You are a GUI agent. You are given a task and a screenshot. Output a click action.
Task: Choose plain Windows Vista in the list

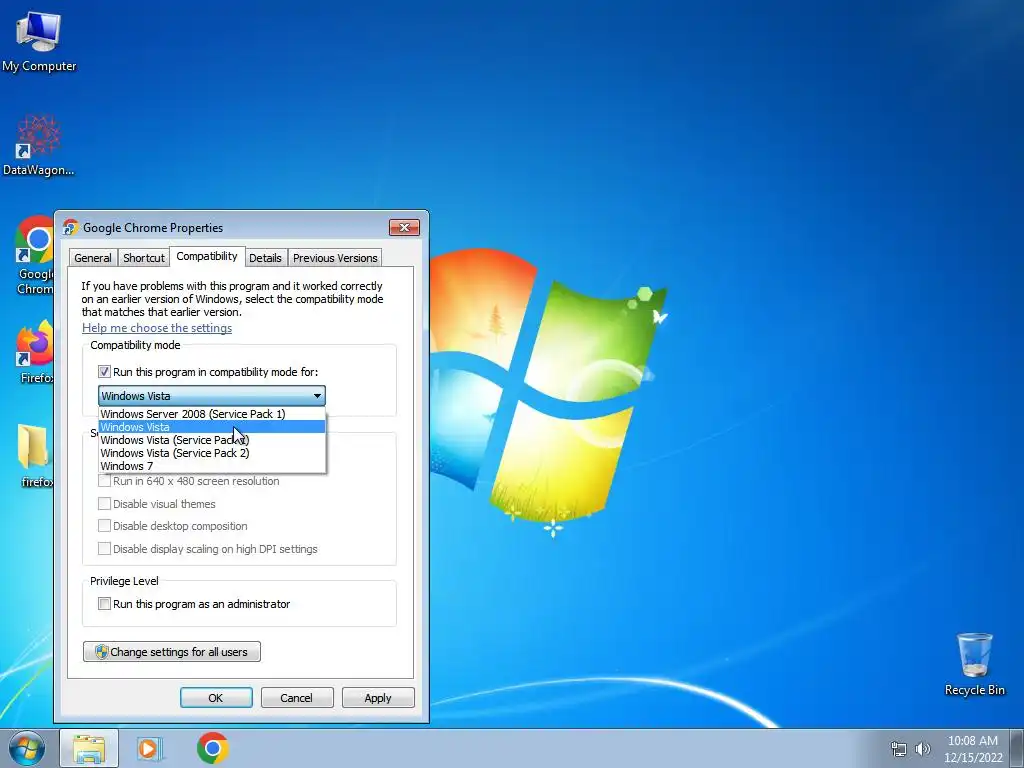pyautogui.click(x=212, y=427)
